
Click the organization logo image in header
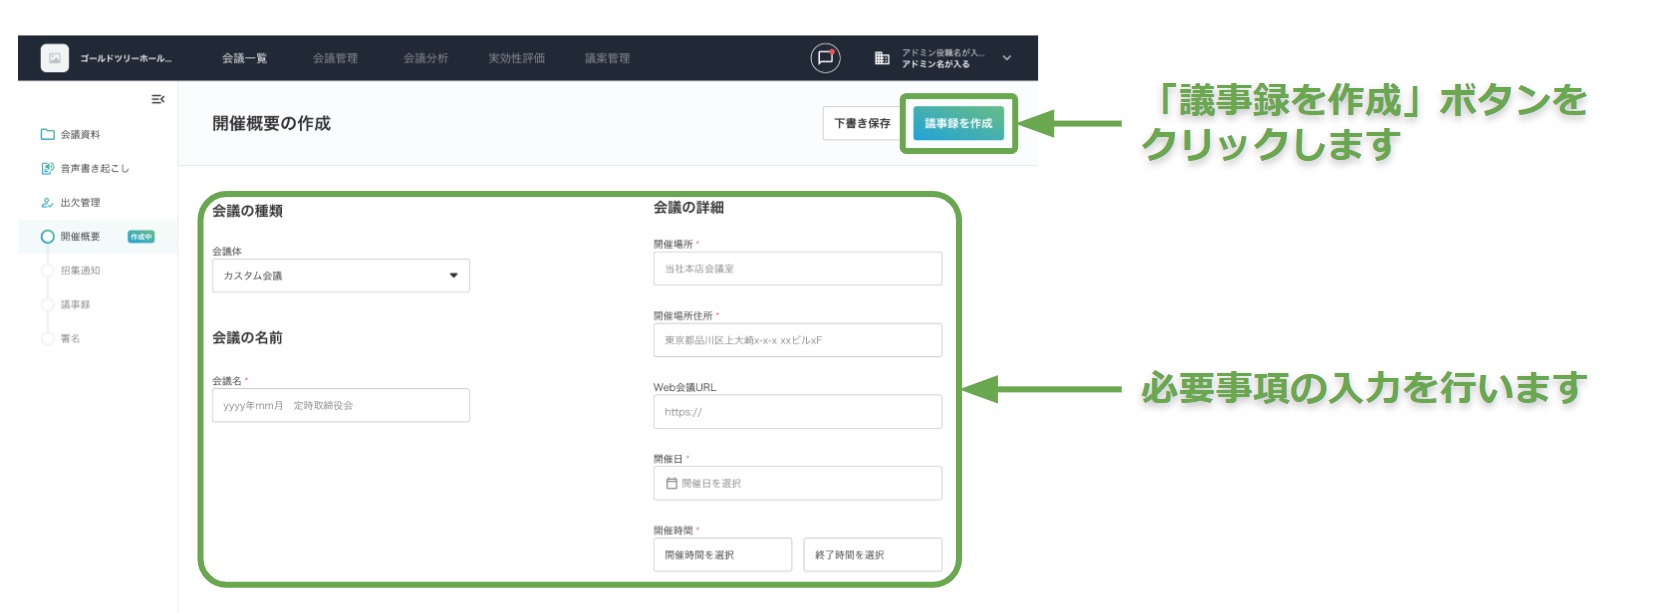[x=55, y=58]
